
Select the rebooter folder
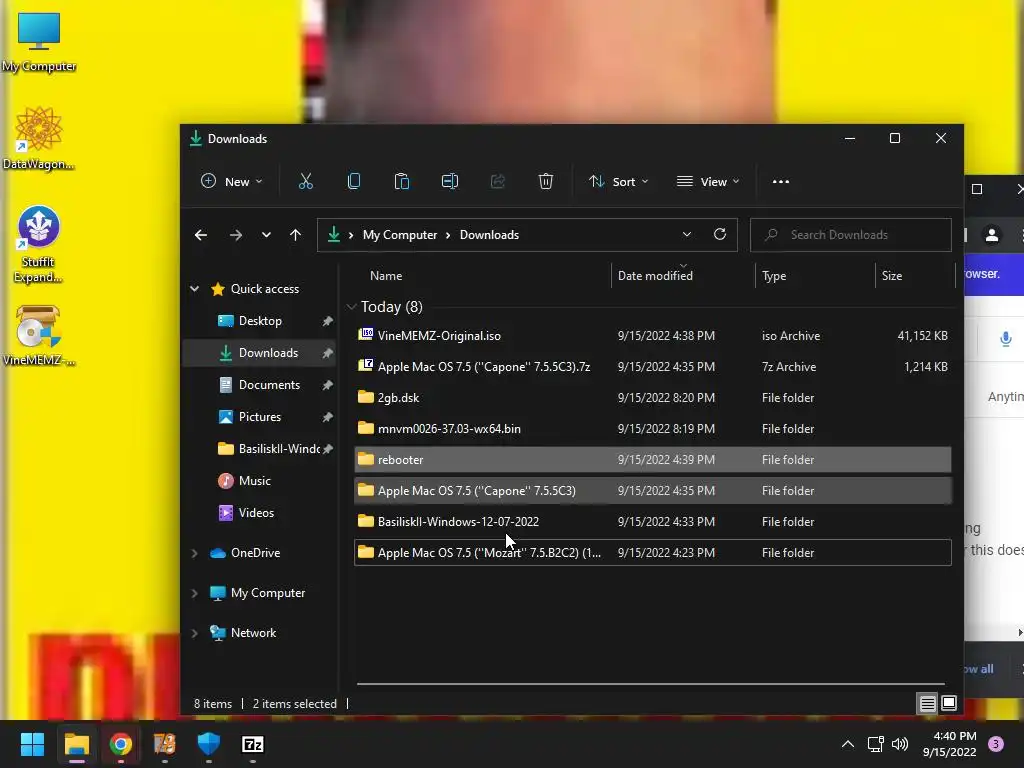pos(652,460)
